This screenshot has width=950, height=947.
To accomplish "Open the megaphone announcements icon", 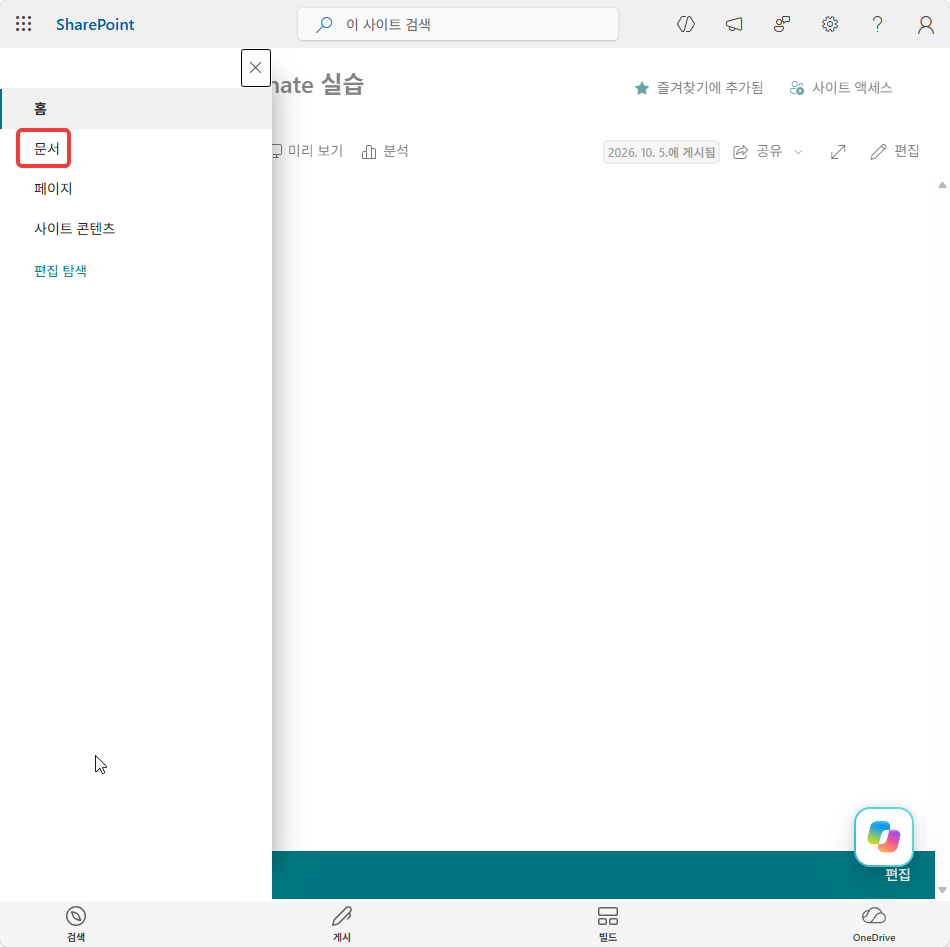I will (734, 24).
